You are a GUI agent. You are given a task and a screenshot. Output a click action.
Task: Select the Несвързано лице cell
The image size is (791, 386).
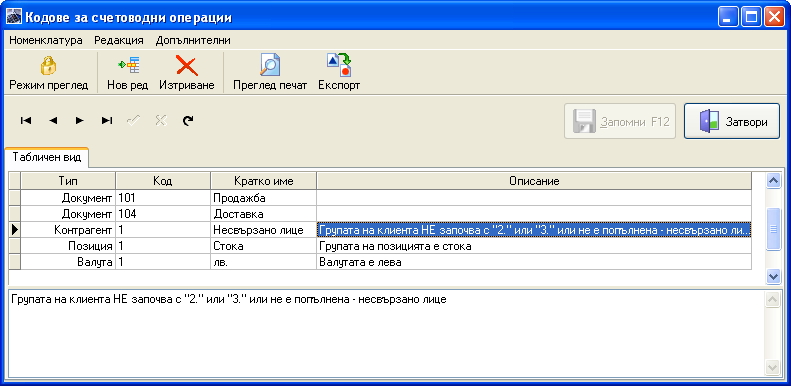click(x=263, y=230)
